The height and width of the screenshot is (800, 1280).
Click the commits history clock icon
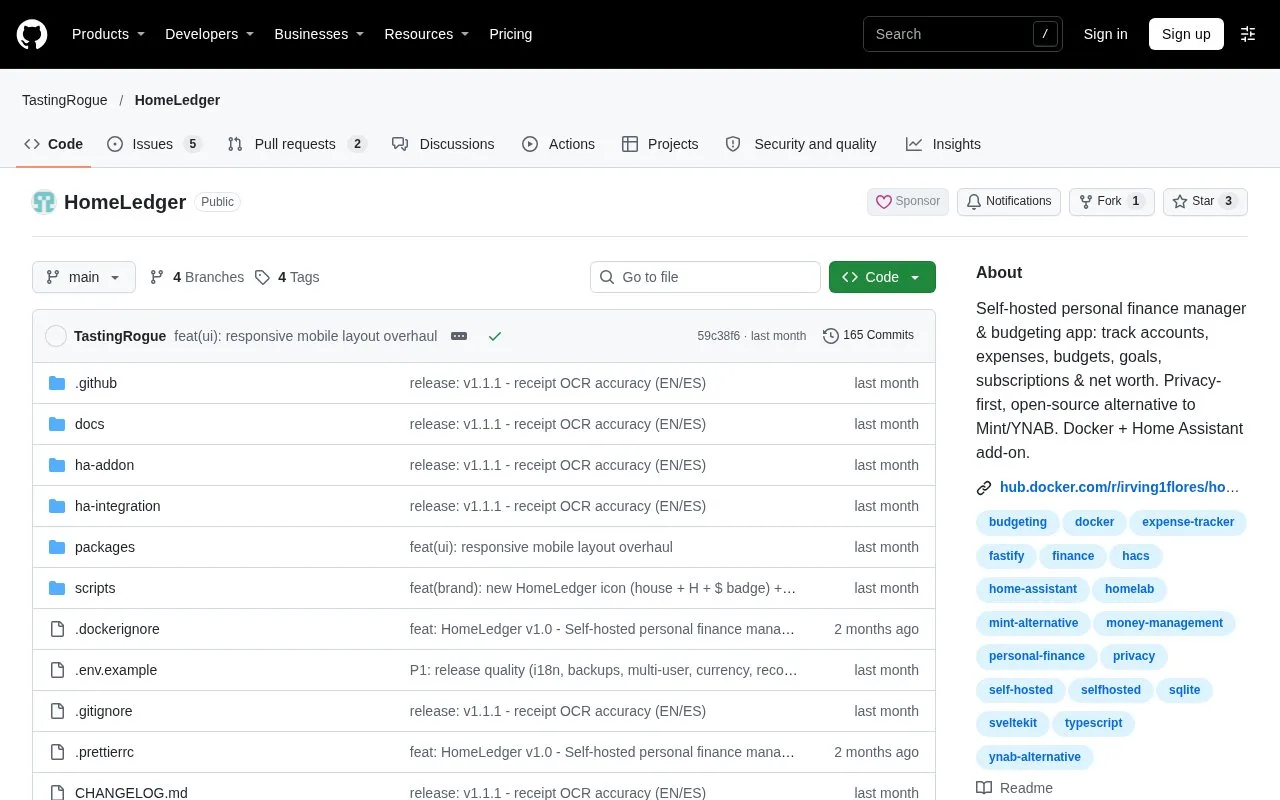pos(831,336)
